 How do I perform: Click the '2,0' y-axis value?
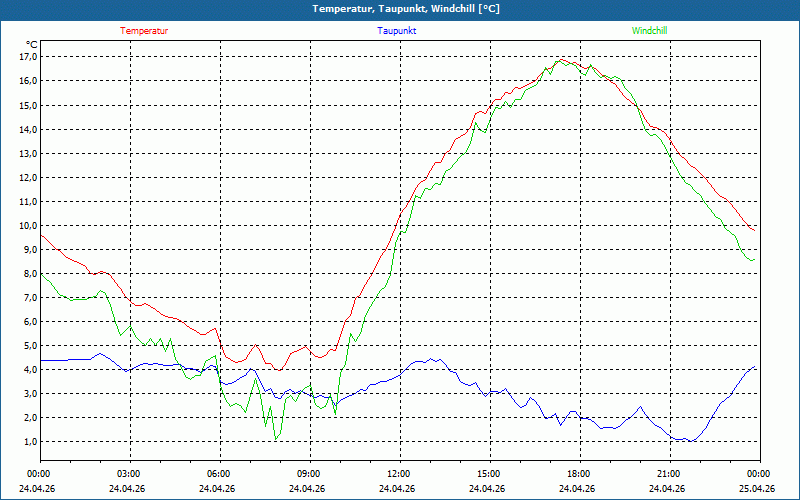click(31, 417)
